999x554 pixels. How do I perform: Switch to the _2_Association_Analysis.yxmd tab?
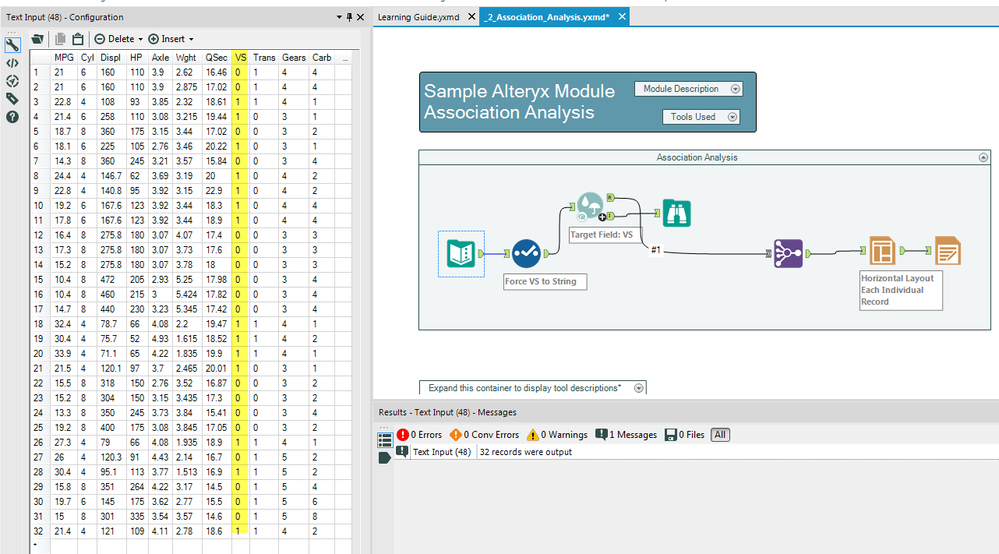point(546,17)
